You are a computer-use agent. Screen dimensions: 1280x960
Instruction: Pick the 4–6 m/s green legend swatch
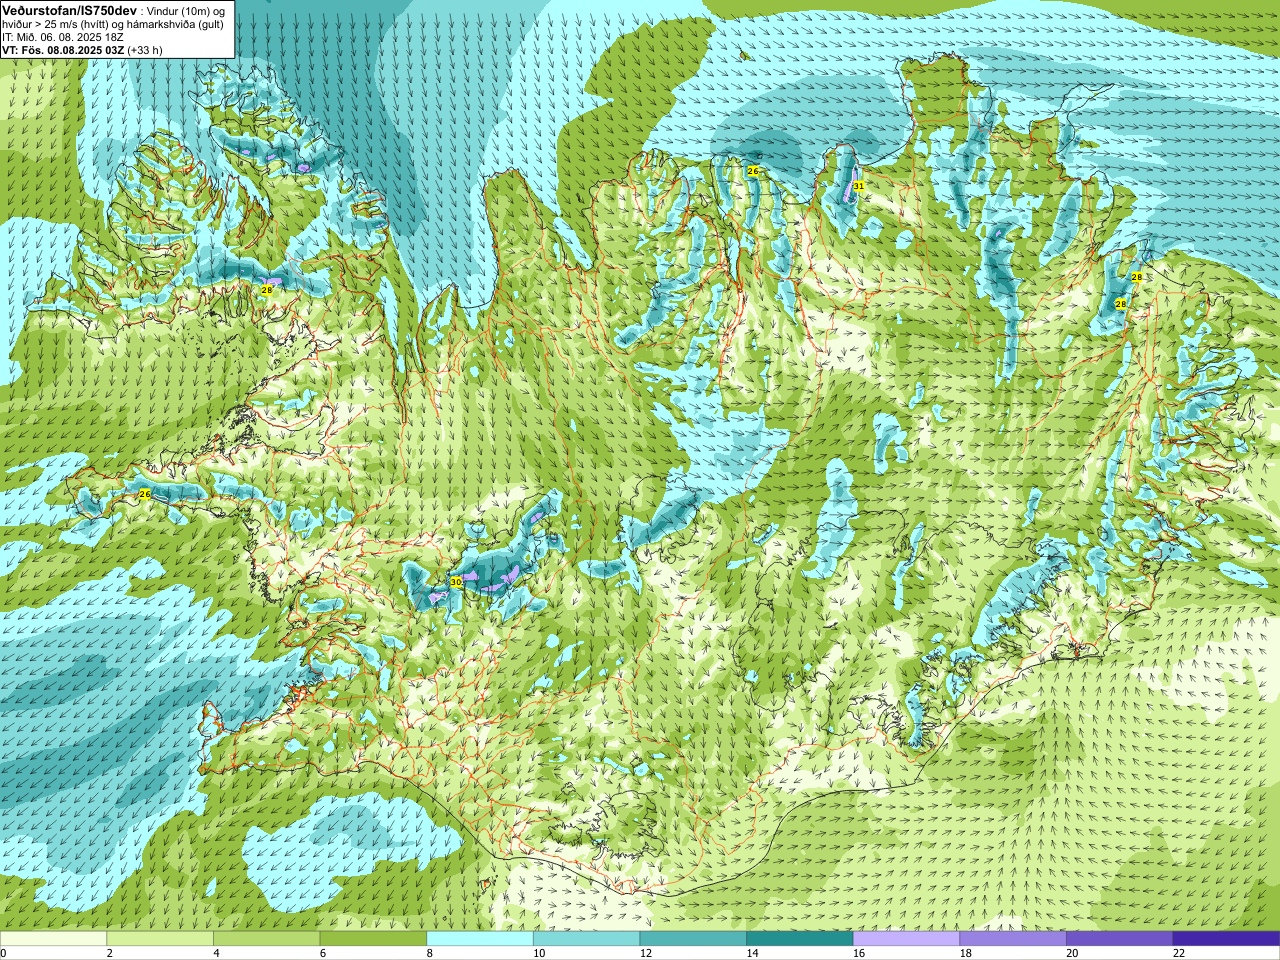(266, 939)
